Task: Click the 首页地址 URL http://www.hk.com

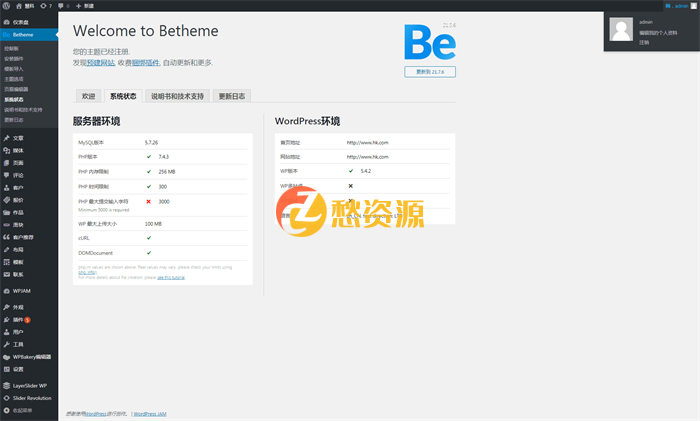Action: tap(367, 142)
